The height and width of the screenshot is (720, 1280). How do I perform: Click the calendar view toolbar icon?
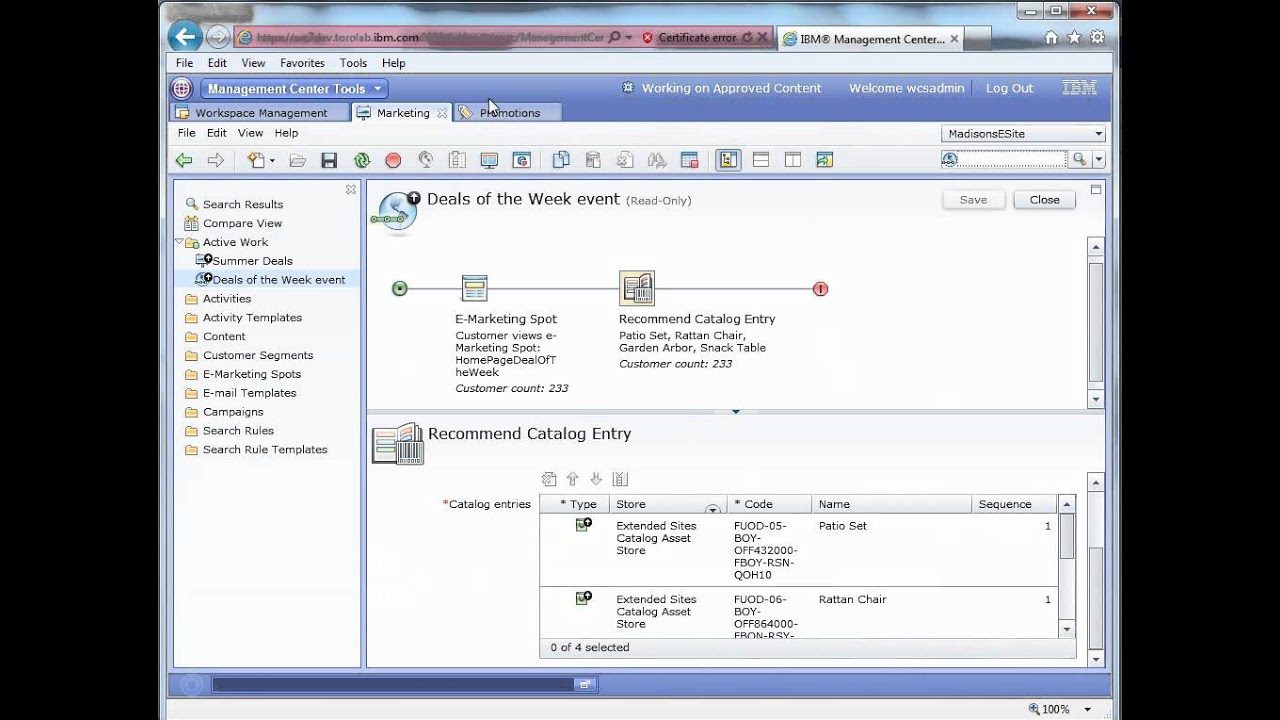coord(689,160)
